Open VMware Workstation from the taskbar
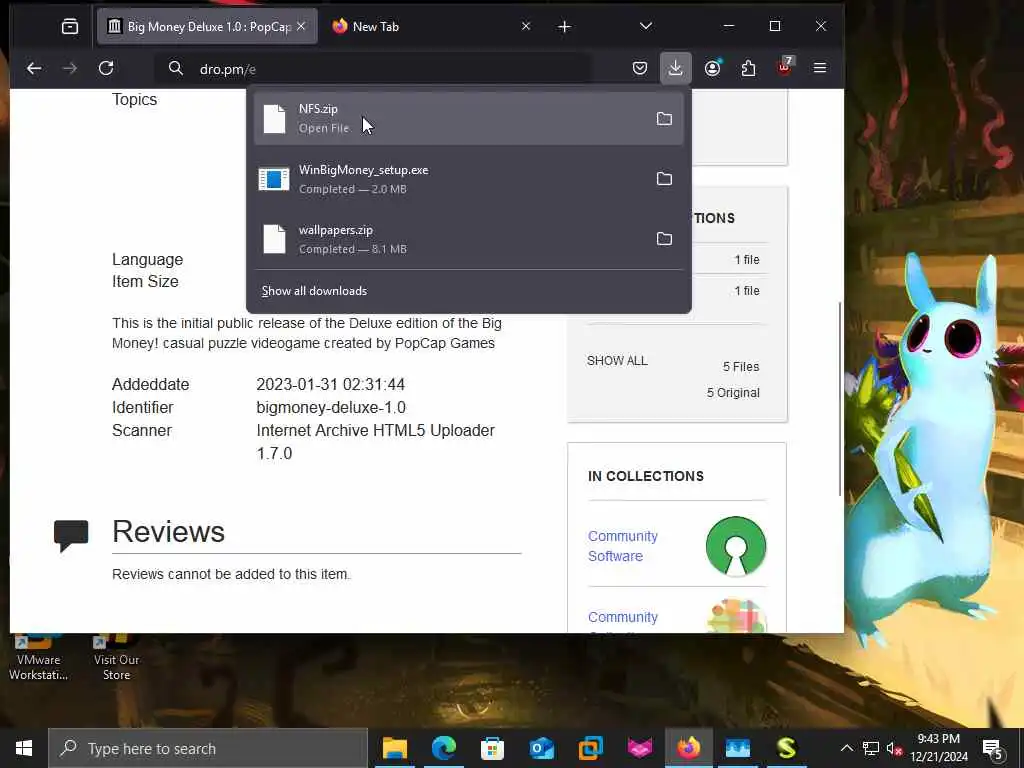This screenshot has height=768, width=1024. (590, 748)
